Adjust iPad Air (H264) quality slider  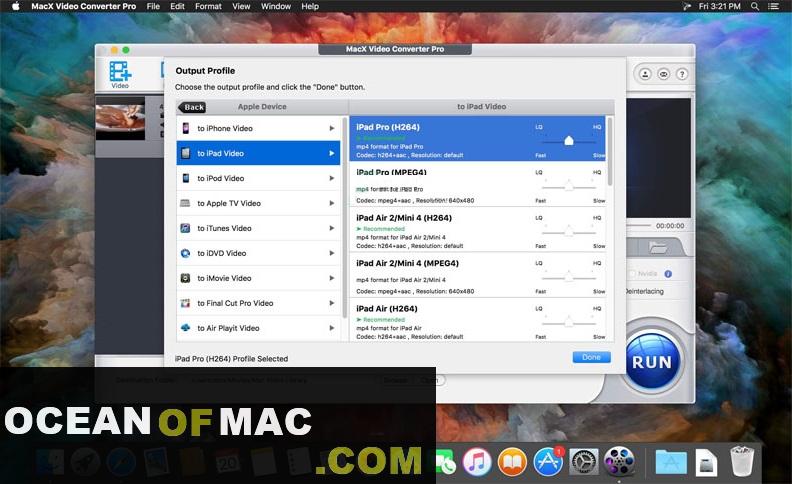tap(569, 322)
